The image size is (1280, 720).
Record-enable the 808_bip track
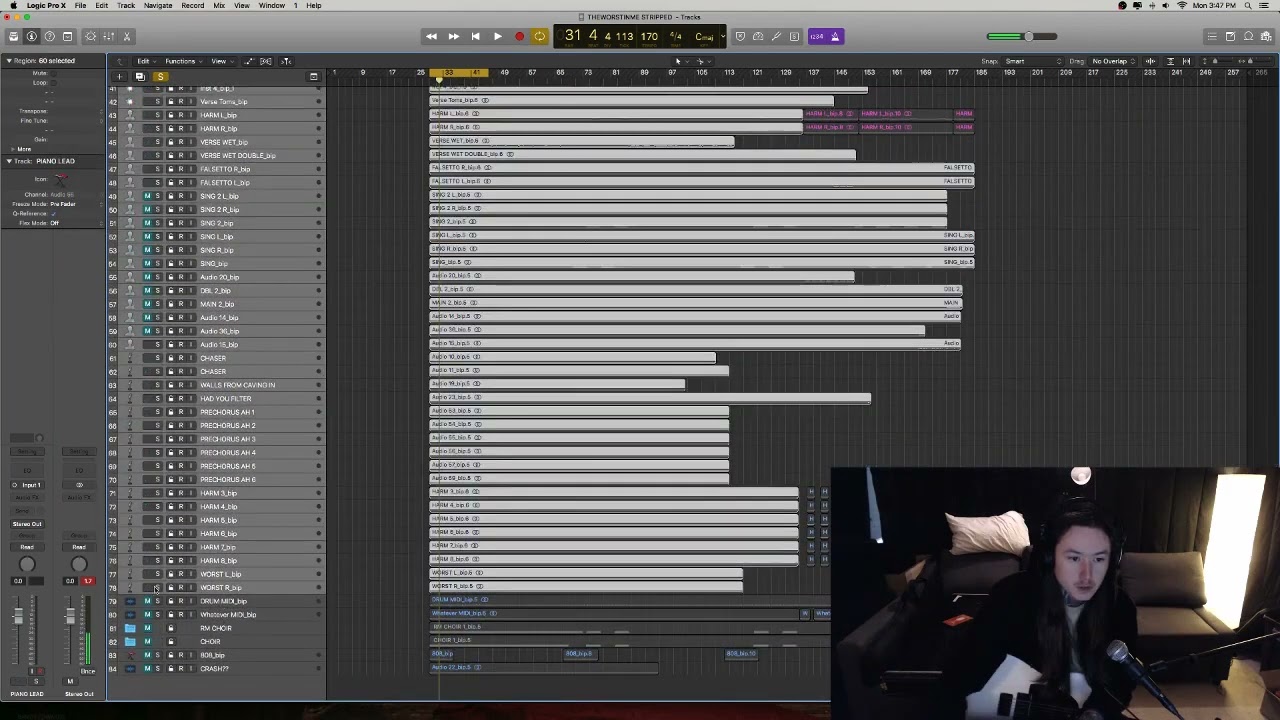coord(181,655)
